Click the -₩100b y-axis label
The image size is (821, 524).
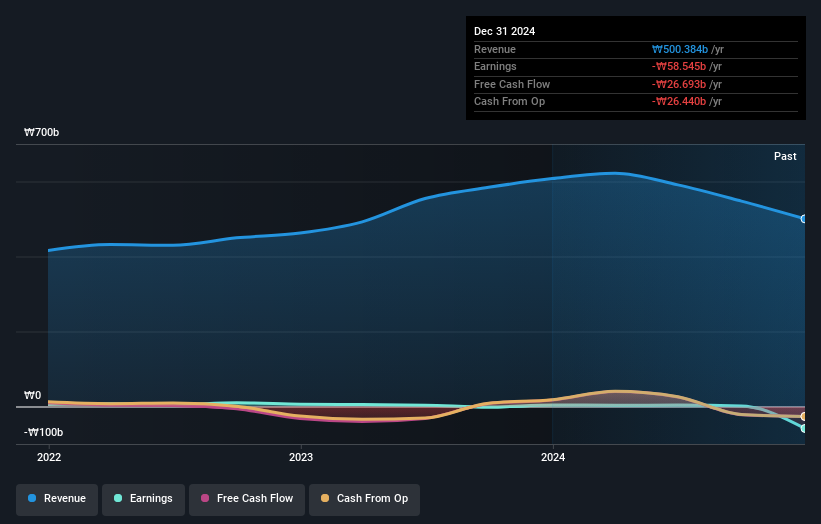click(x=43, y=432)
